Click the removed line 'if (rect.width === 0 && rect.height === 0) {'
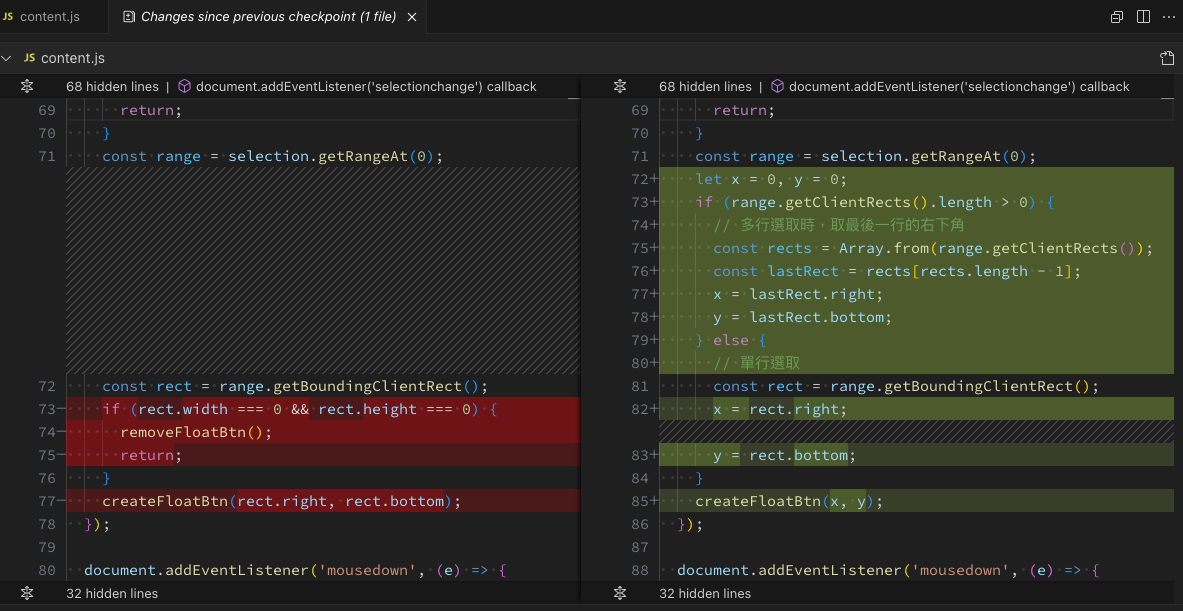The image size is (1183, 611). coord(300,409)
